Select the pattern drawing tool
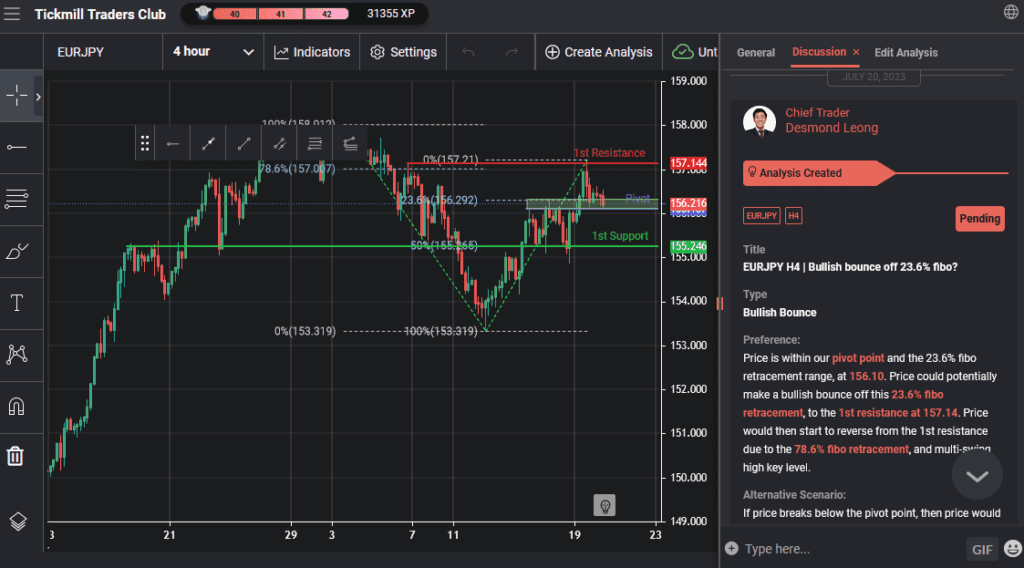This screenshot has width=1024, height=568. (x=16, y=354)
